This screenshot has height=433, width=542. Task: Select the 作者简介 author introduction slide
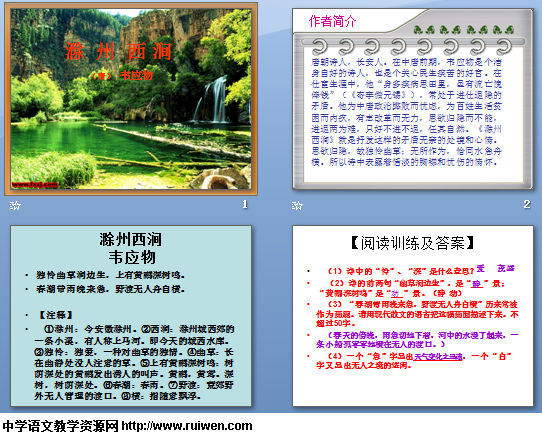click(413, 99)
